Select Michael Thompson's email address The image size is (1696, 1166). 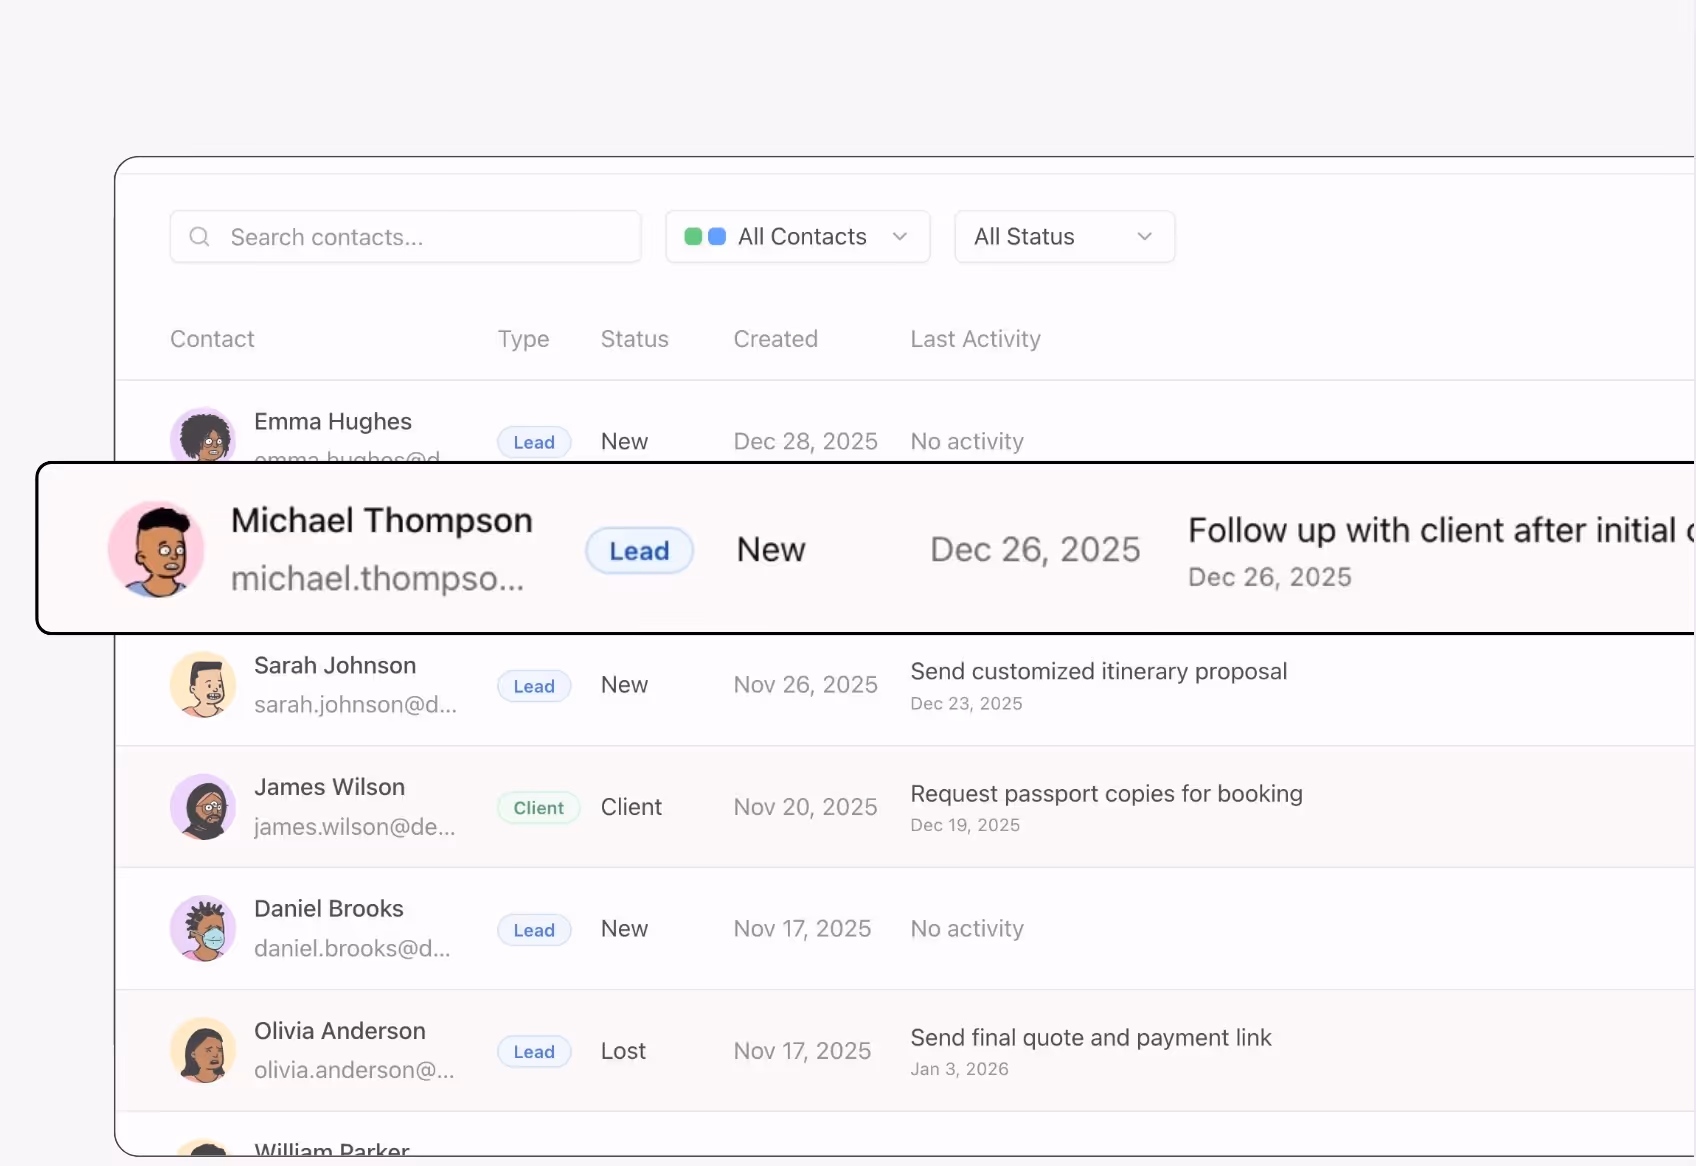377,579
